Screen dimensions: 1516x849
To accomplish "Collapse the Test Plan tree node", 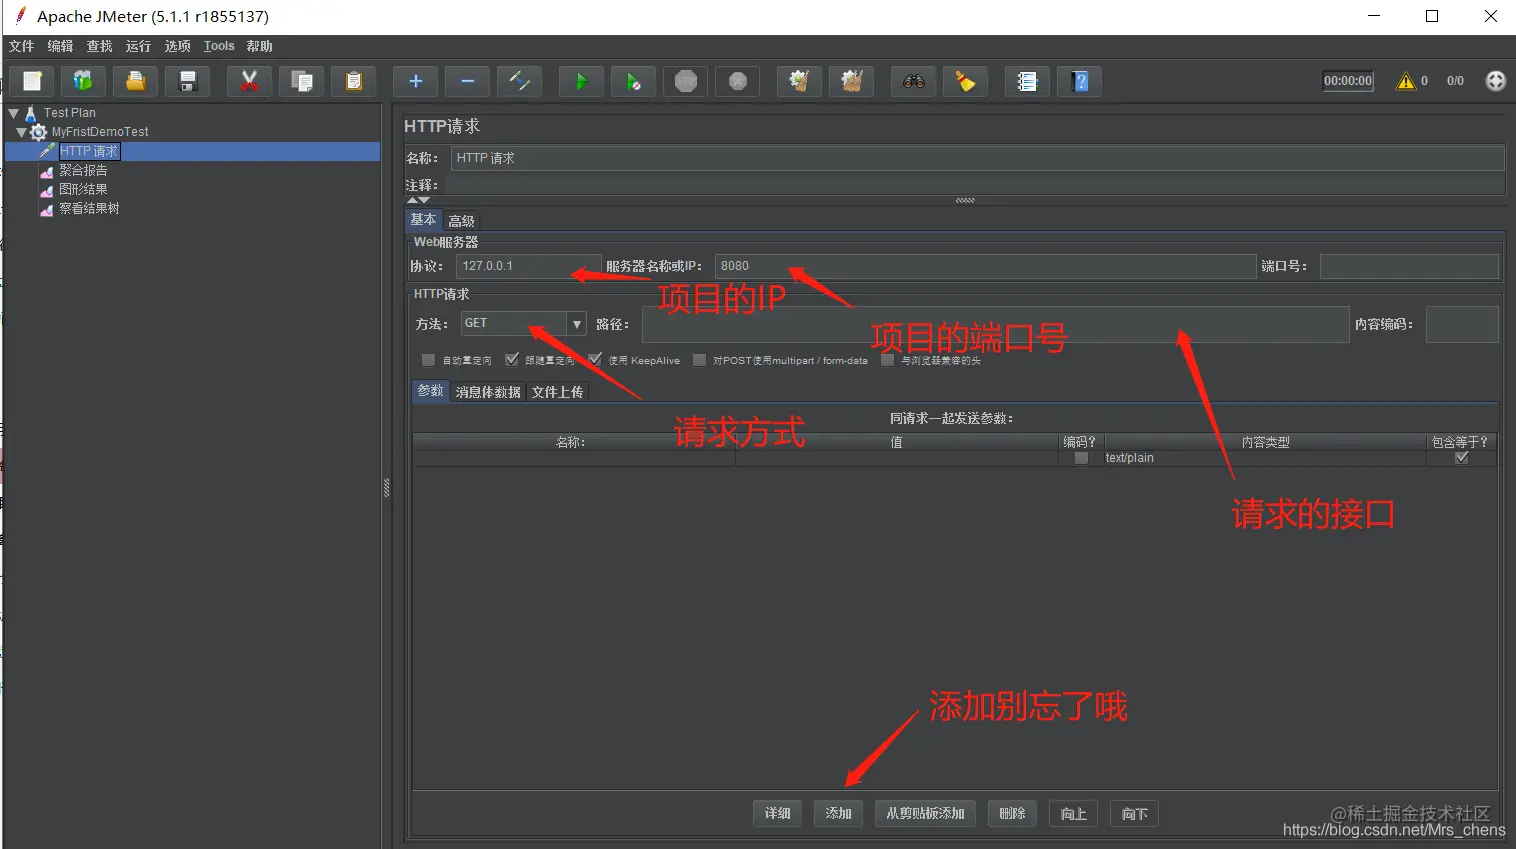I will click(x=14, y=113).
